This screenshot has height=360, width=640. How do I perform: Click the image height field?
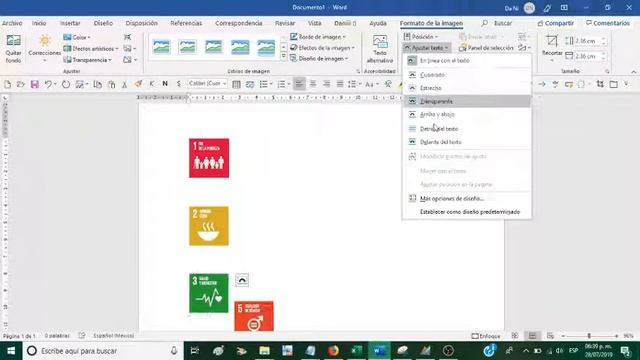587,41
